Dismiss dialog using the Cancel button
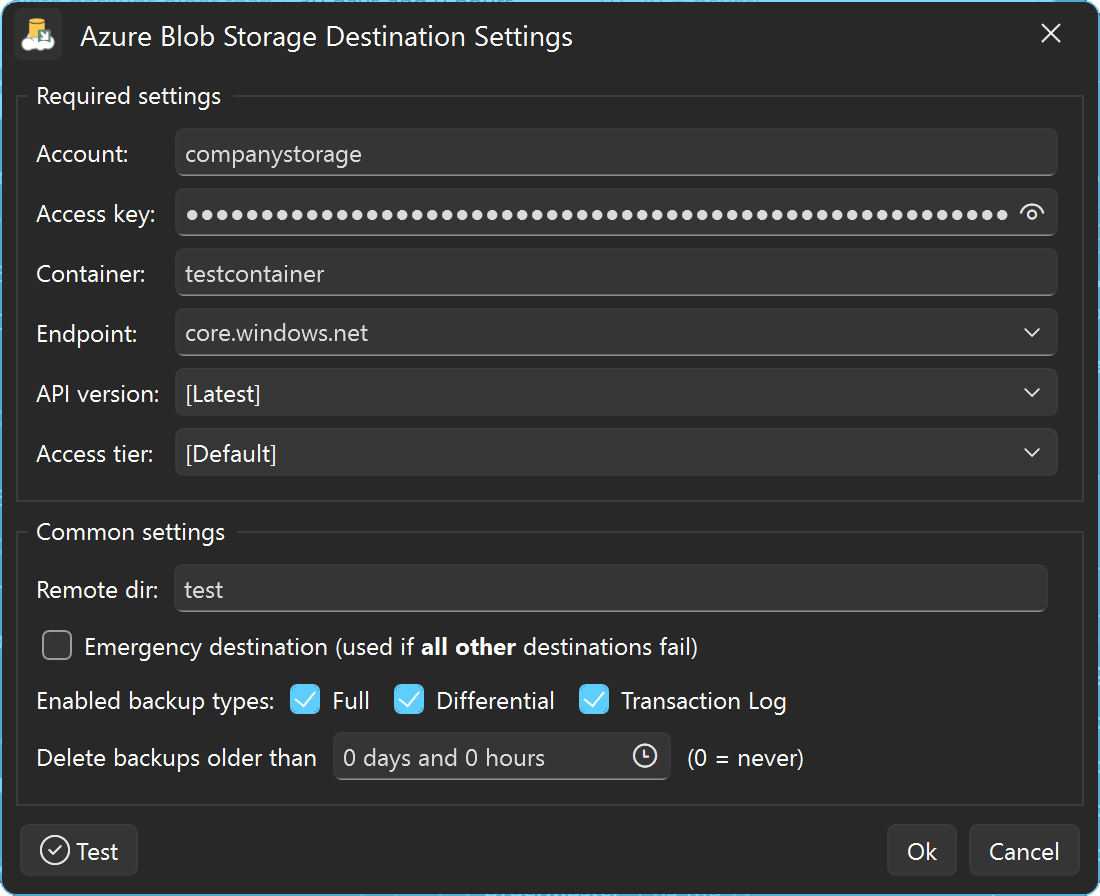 tap(1023, 850)
